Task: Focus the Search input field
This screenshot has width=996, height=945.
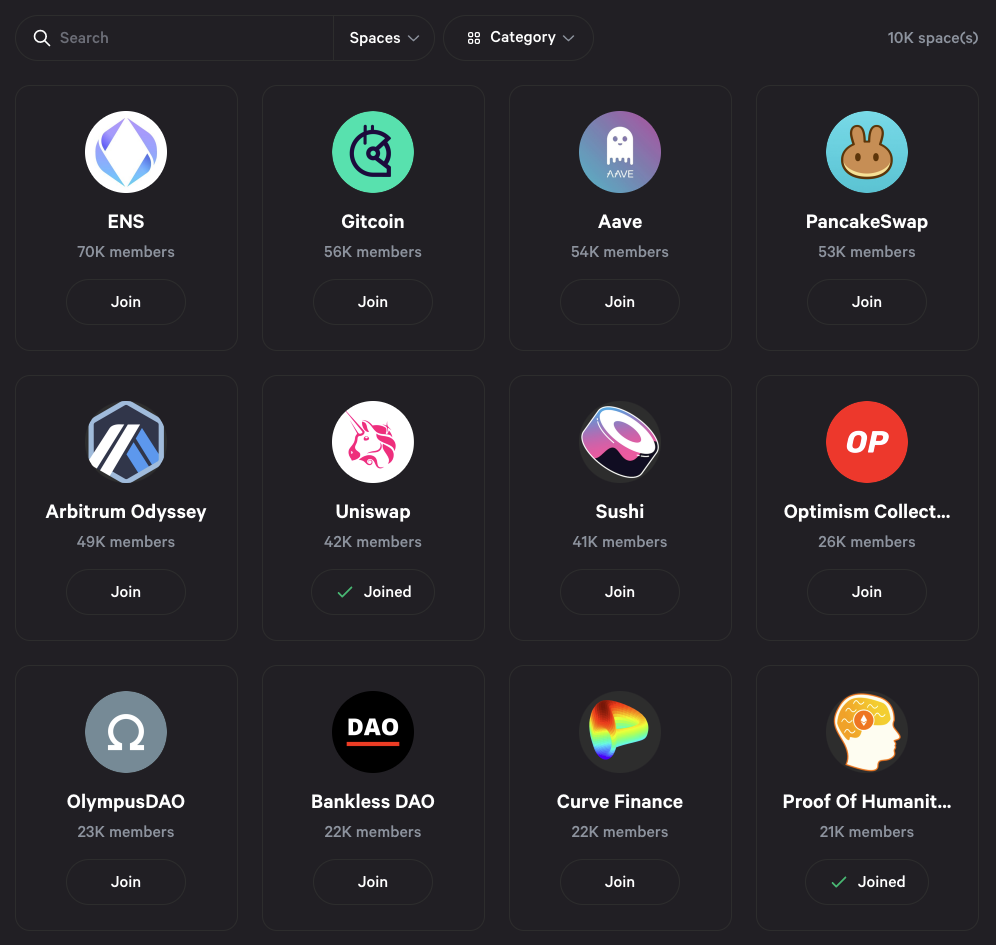Action: coord(175,38)
